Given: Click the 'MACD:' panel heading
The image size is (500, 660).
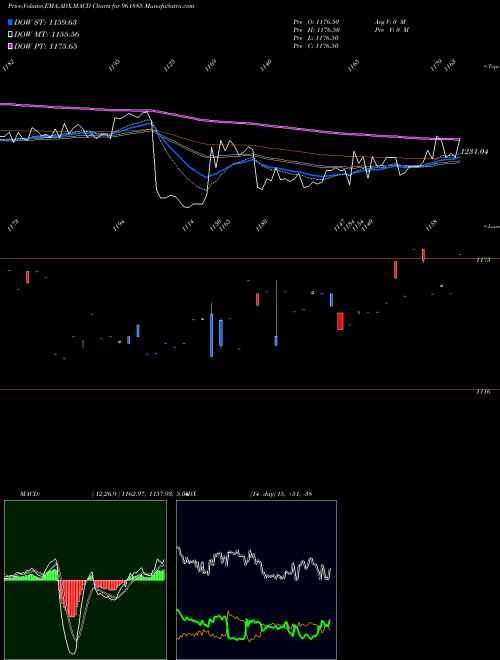Looking at the screenshot, I should click(30, 494).
